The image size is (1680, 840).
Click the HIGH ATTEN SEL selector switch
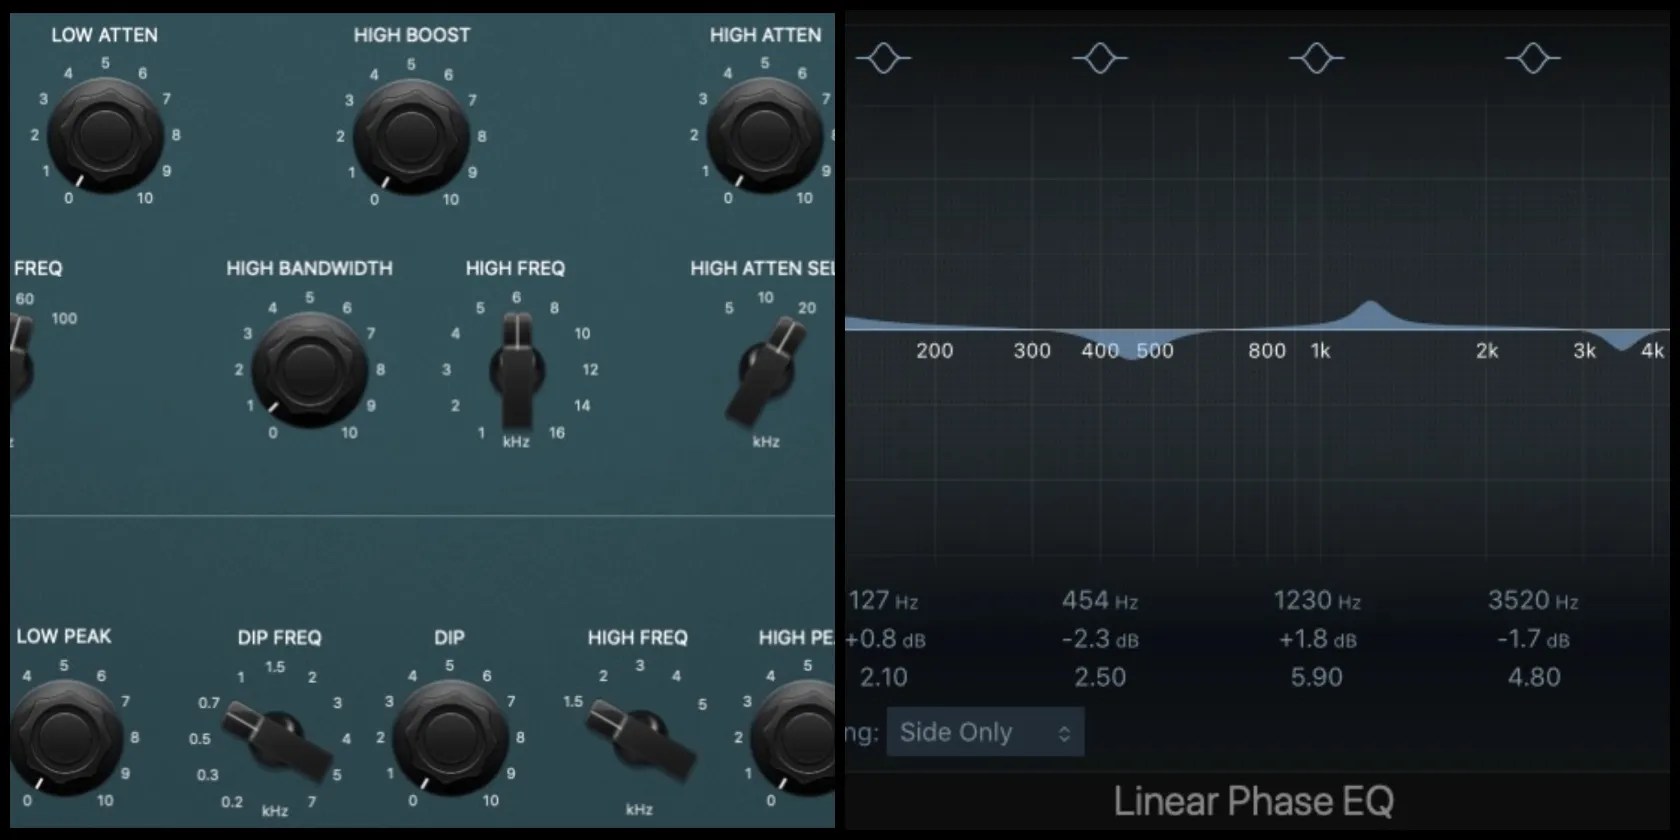(767, 372)
